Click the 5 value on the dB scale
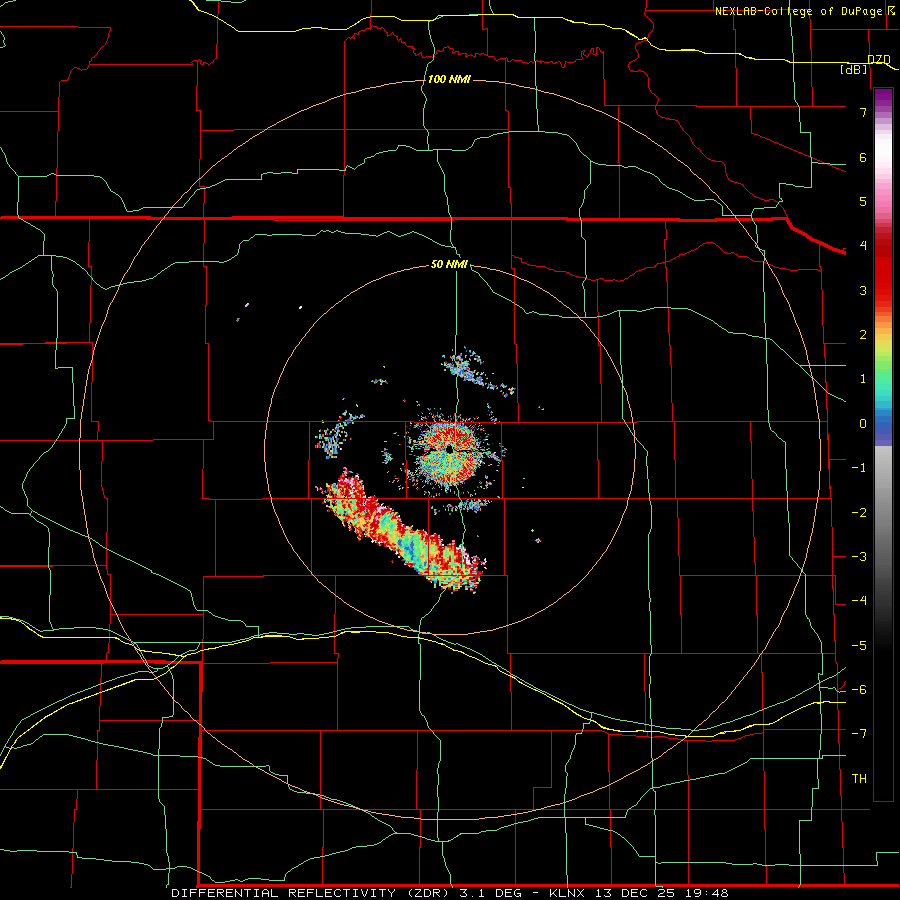Screen dimensions: 900x900 click(863, 201)
